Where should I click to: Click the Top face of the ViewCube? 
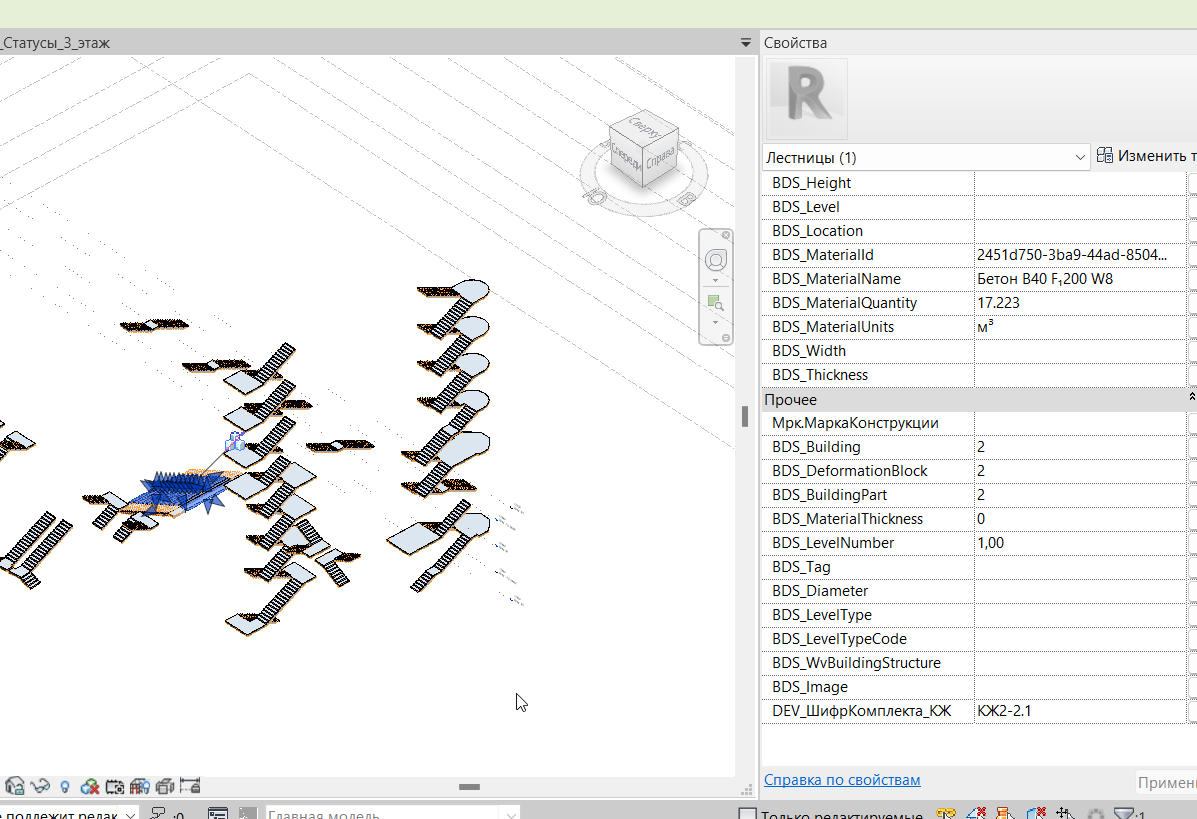tap(643, 126)
